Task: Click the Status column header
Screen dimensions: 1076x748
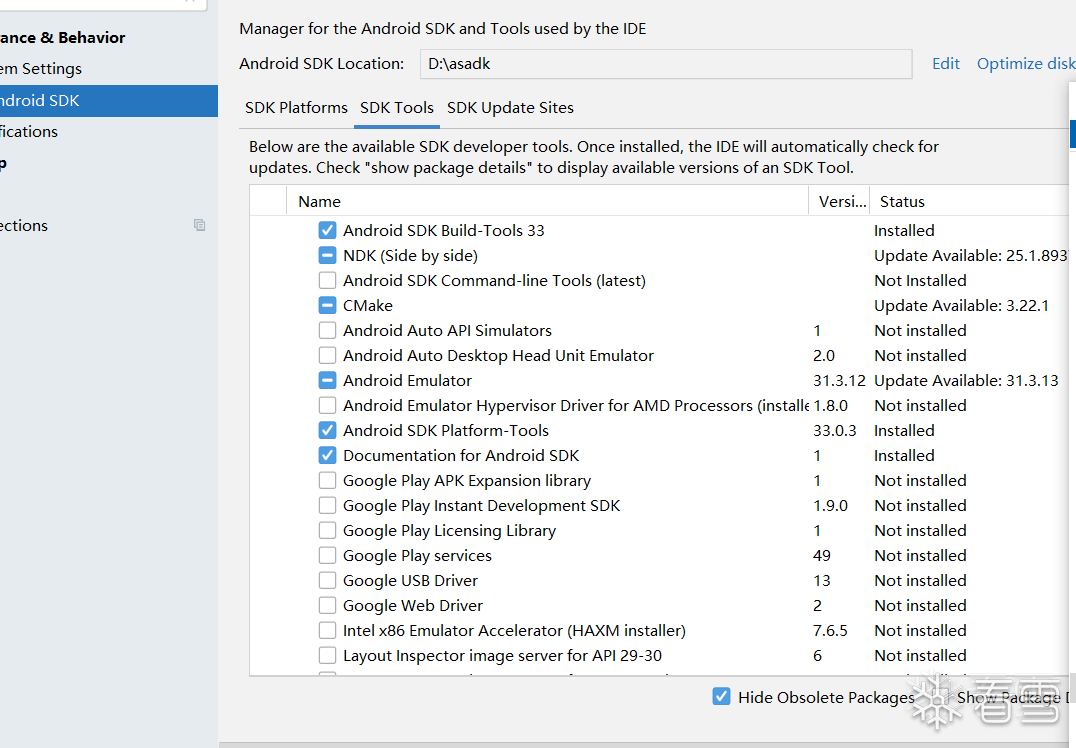Action: [969, 201]
